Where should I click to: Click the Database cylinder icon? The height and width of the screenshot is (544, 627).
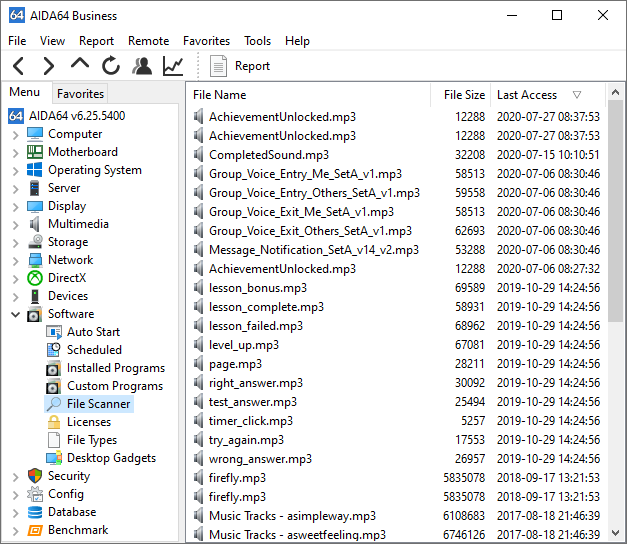35,512
